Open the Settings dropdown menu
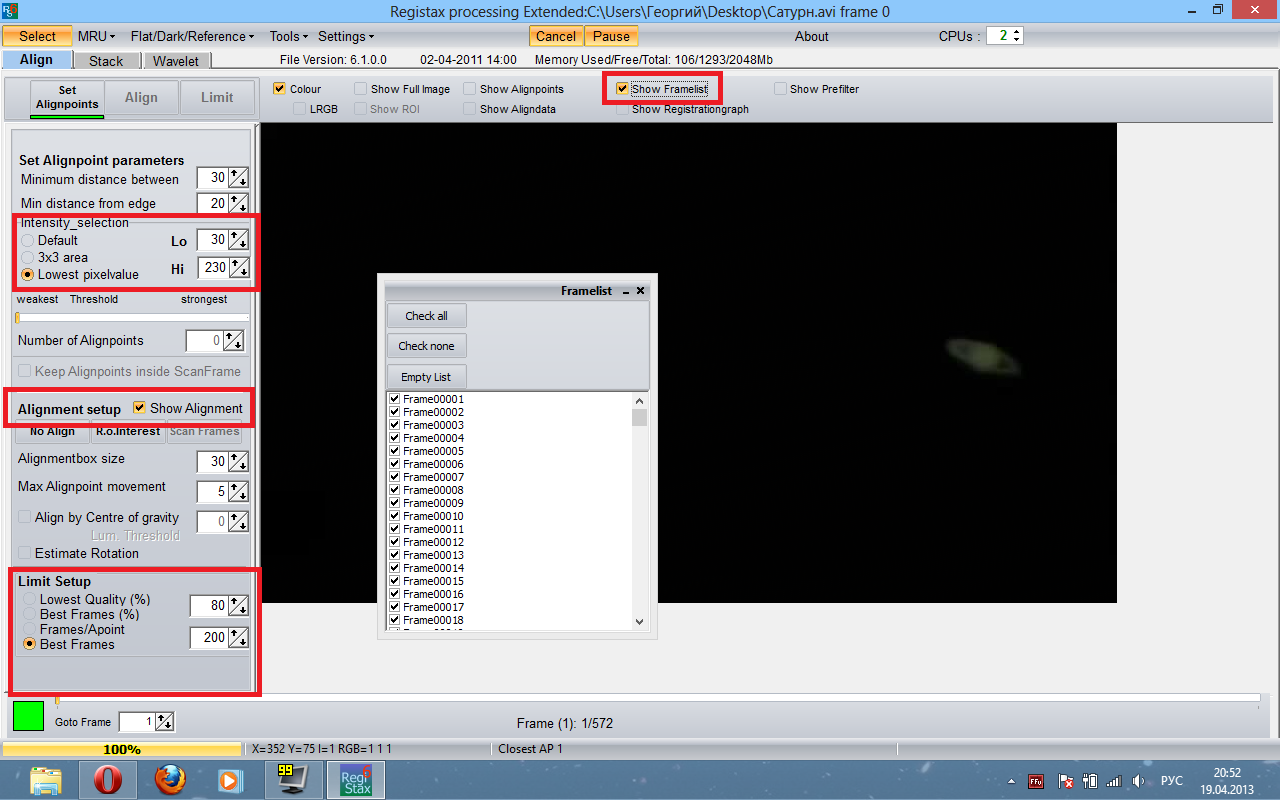Screen dimensions: 1280x800 348,36
